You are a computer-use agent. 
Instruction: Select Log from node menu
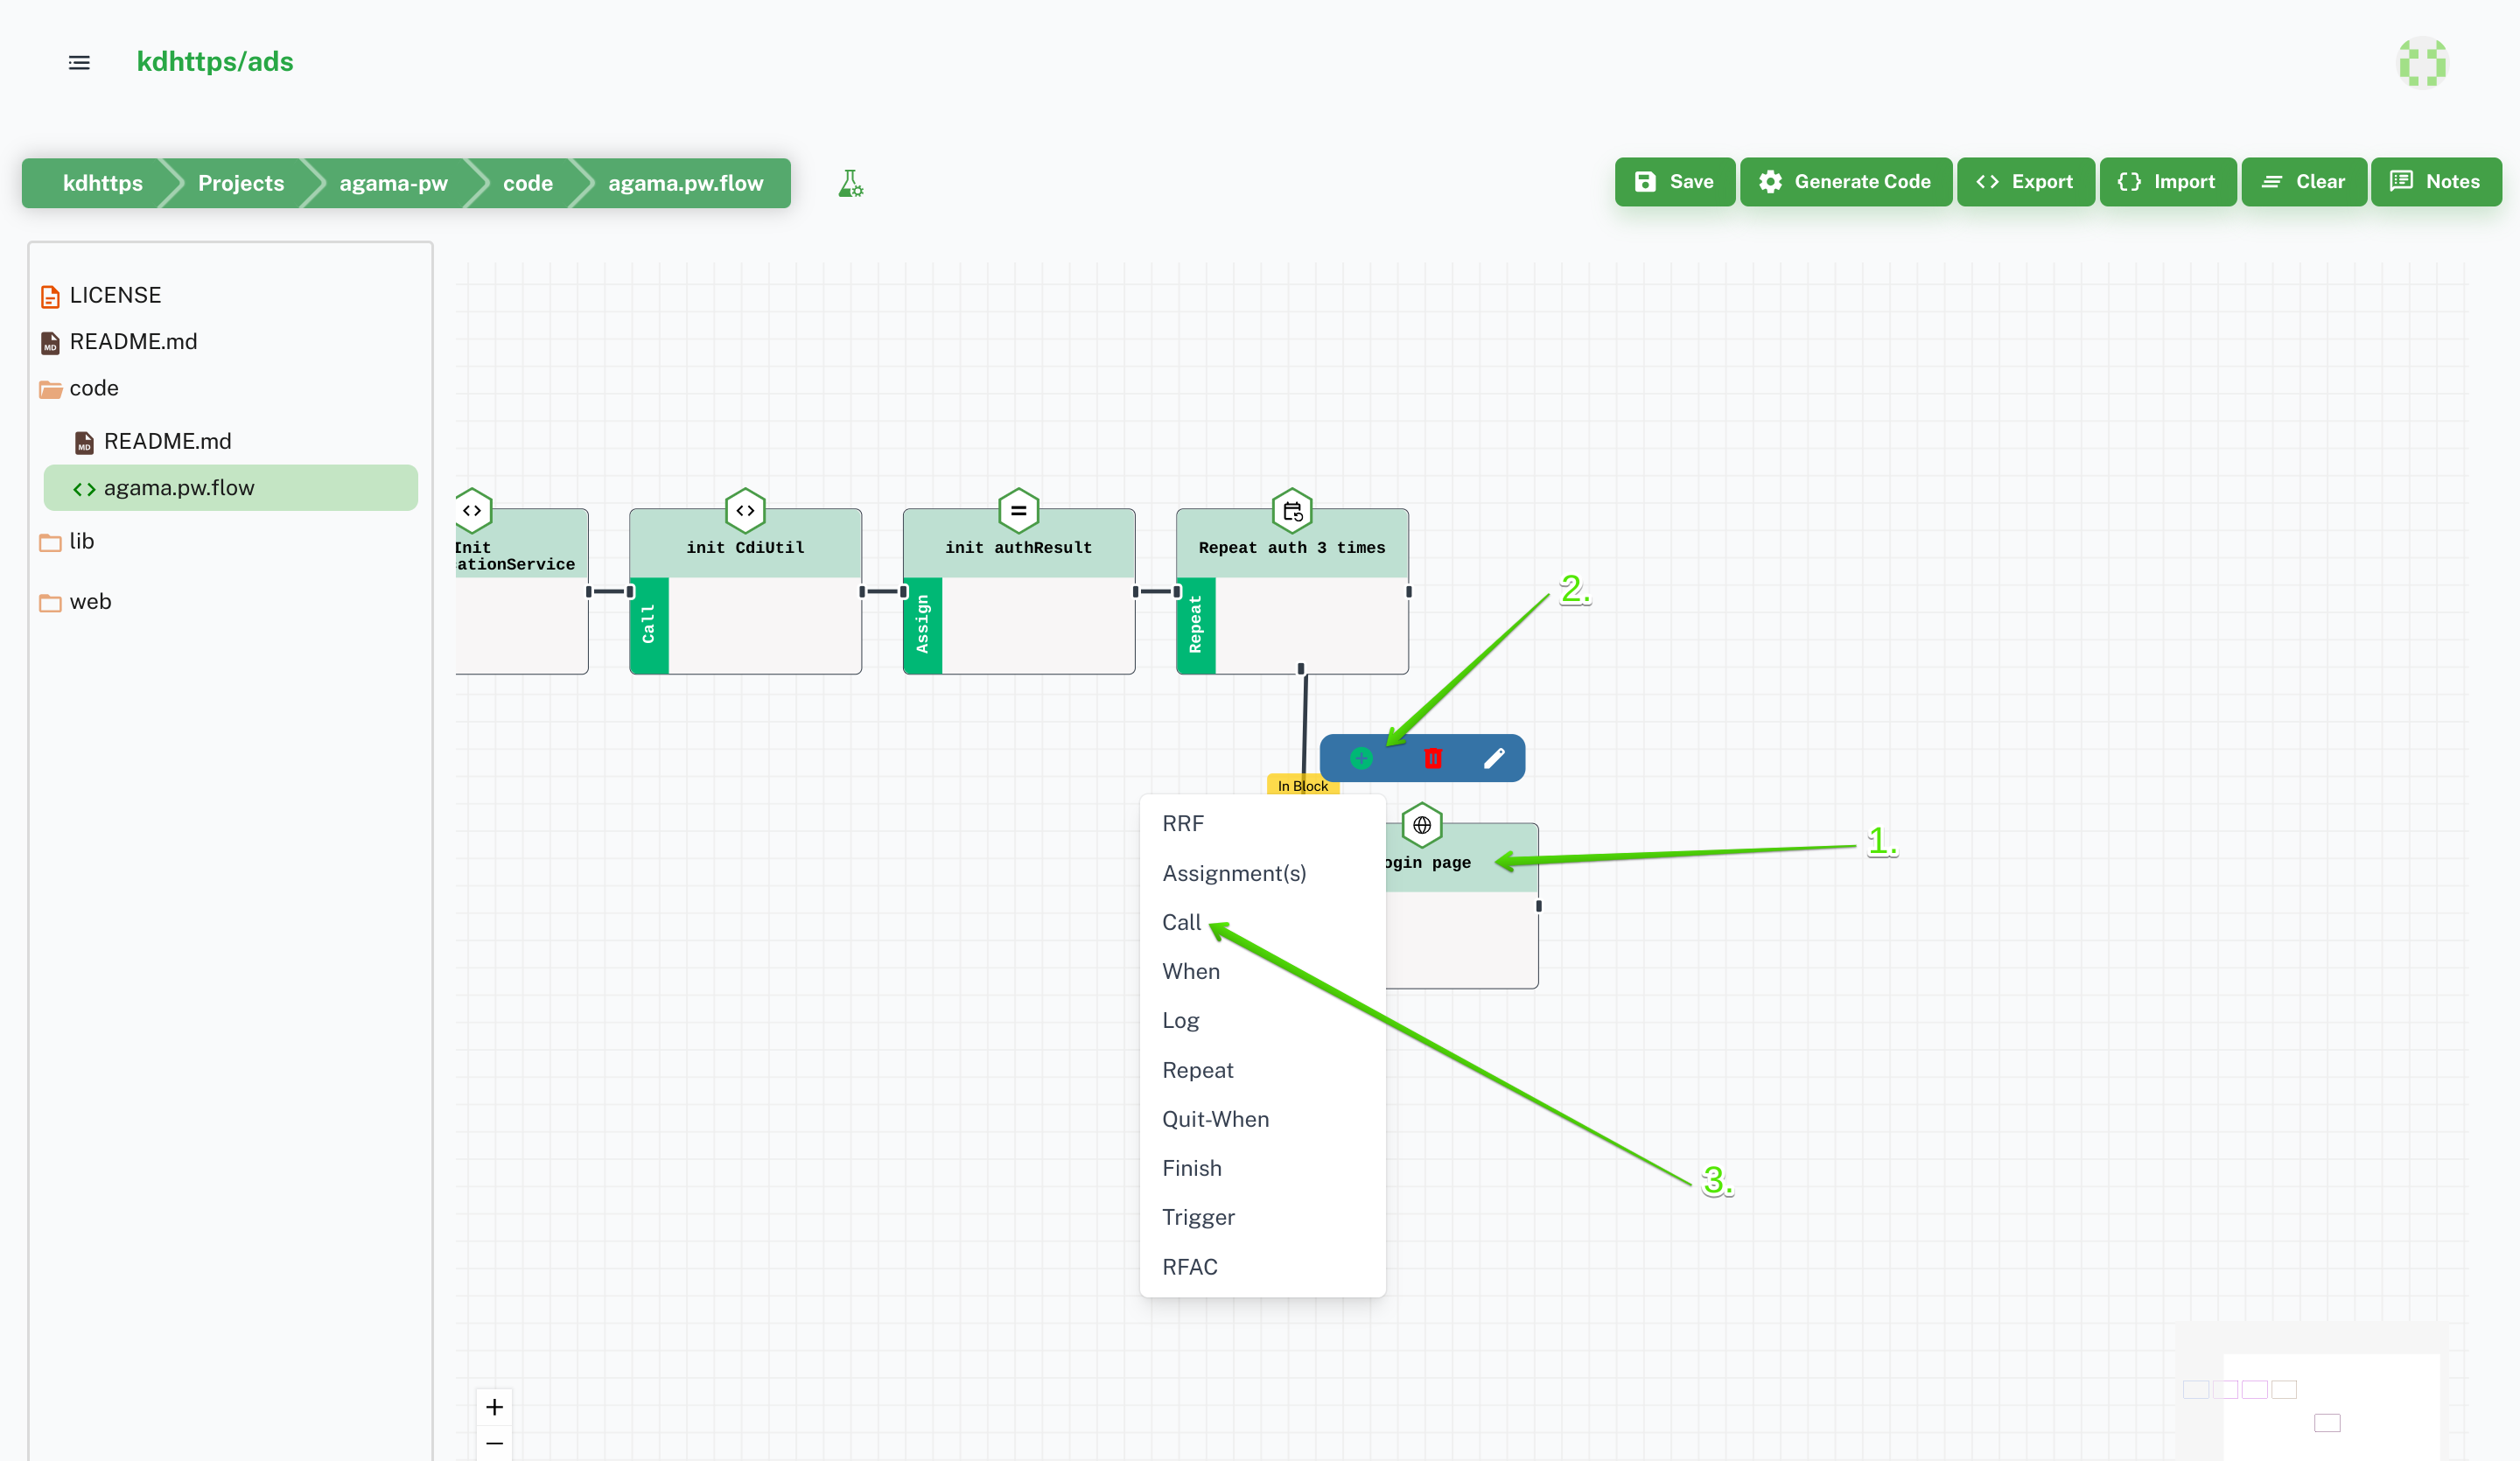pos(1262,1020)
